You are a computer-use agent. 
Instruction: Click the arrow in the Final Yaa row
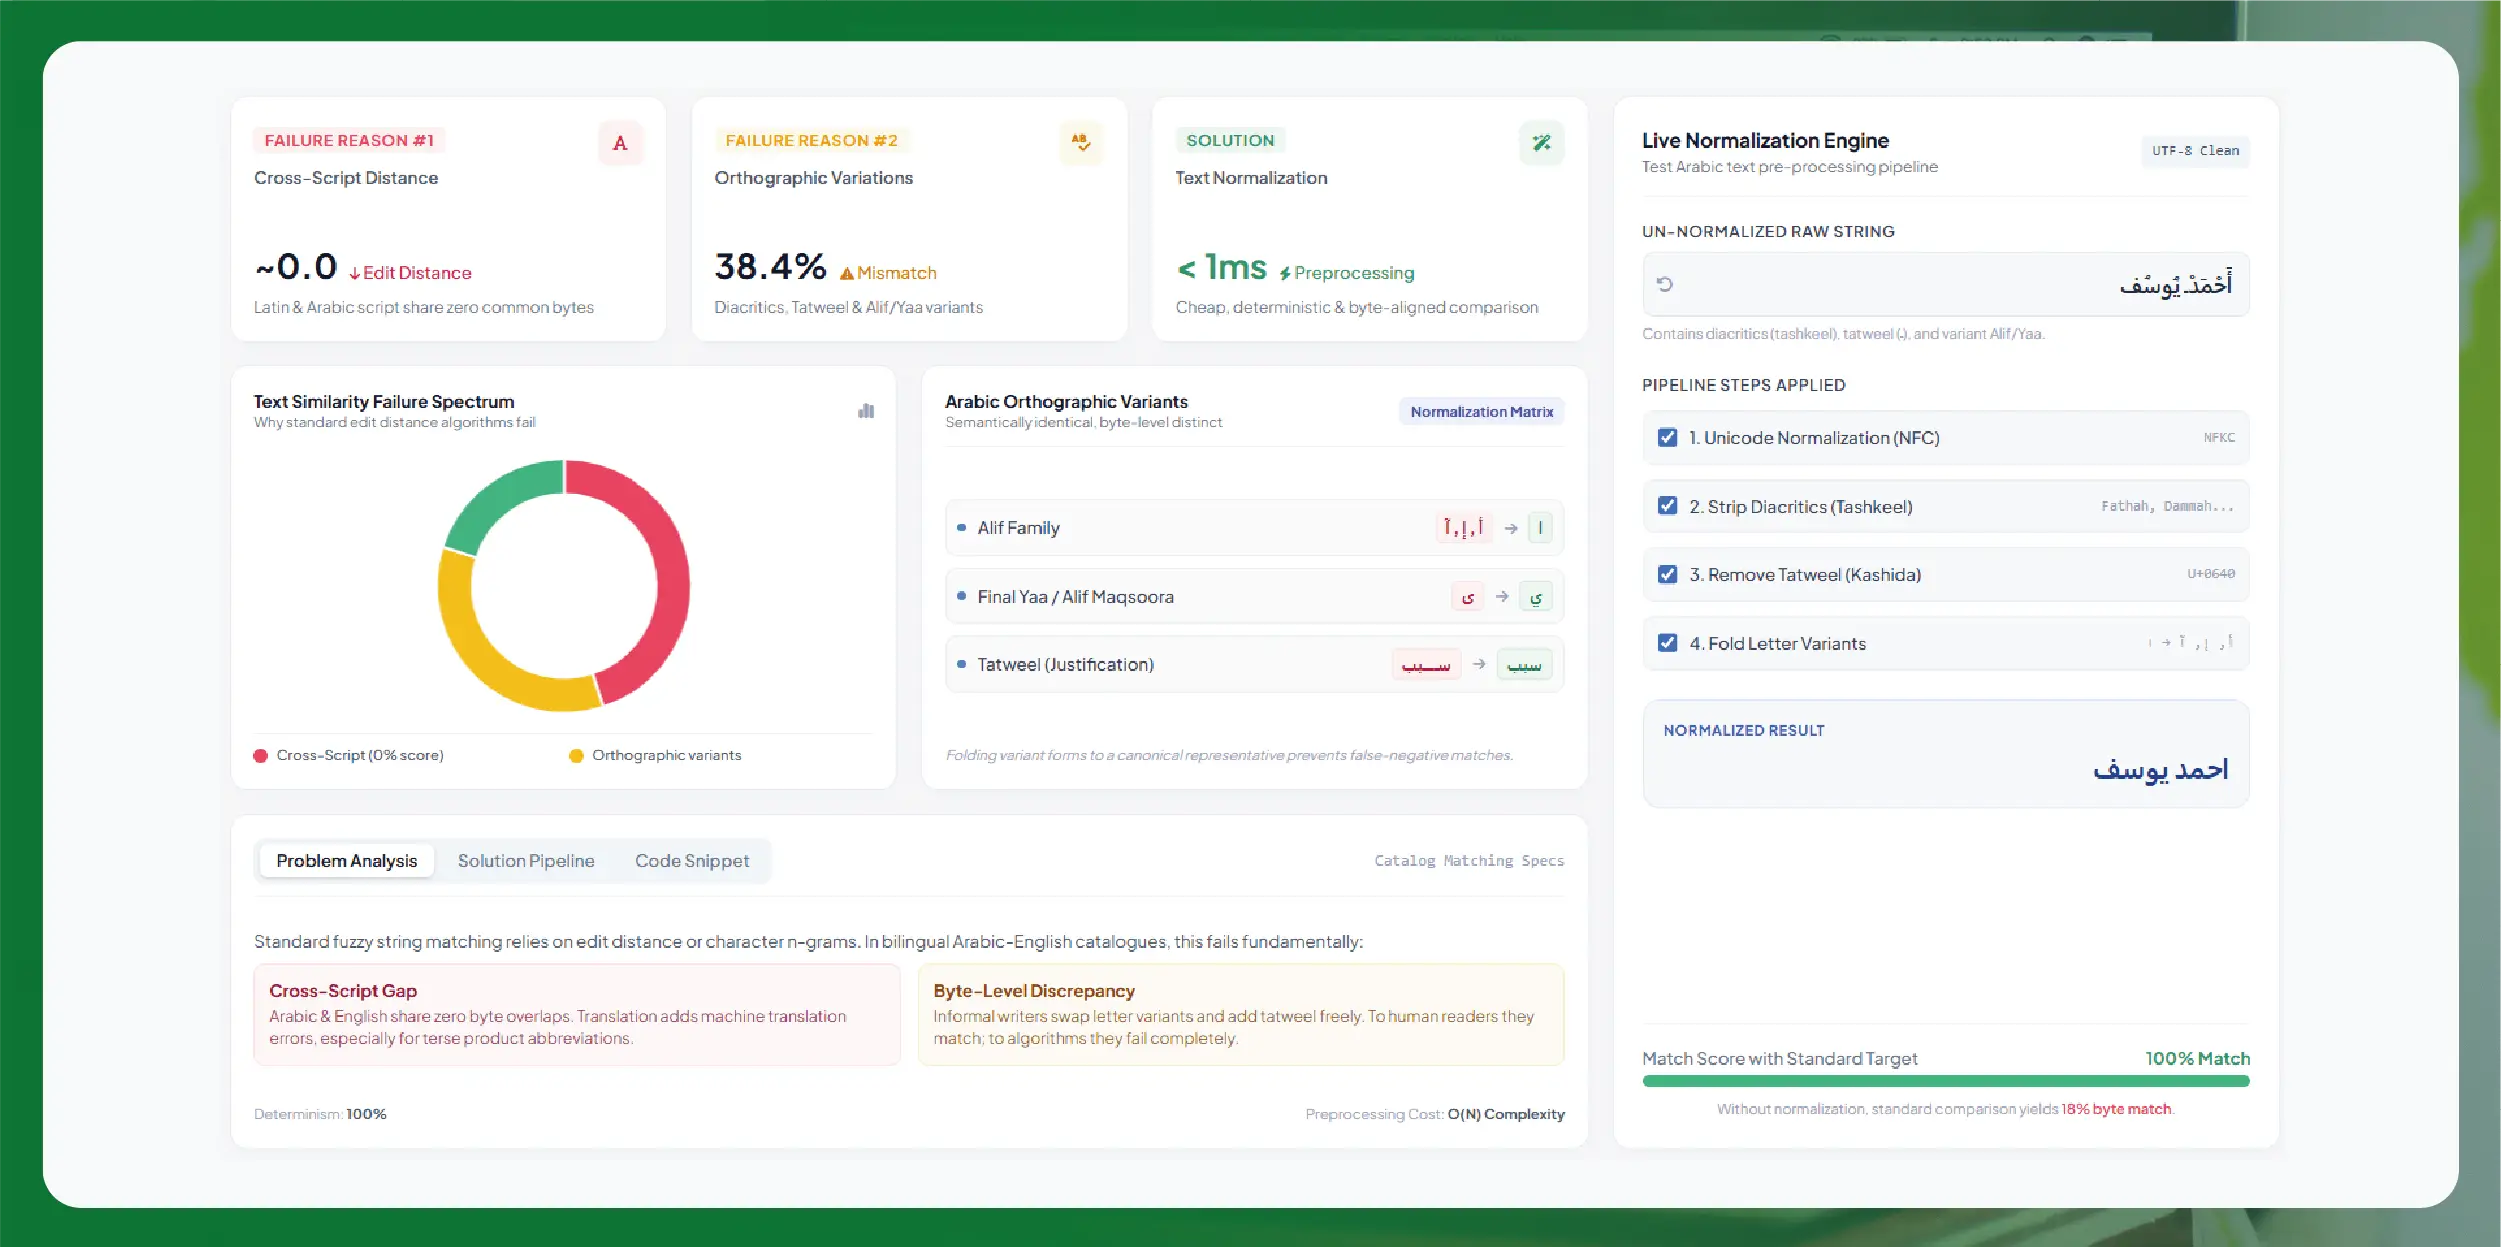click(x=1502, y=597)
